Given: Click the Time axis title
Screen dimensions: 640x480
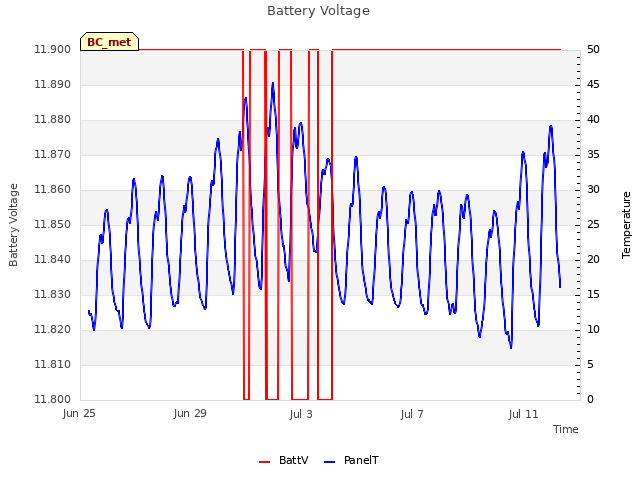Looking at the screenshot, I should pos(565,429).
